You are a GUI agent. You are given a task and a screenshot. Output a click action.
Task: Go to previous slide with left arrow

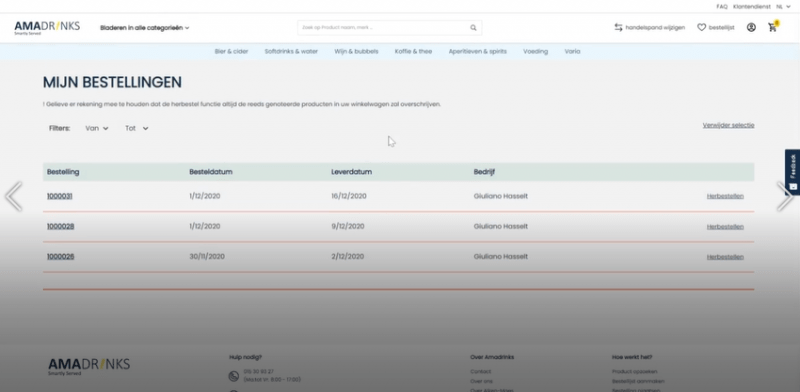pos(13,196)
